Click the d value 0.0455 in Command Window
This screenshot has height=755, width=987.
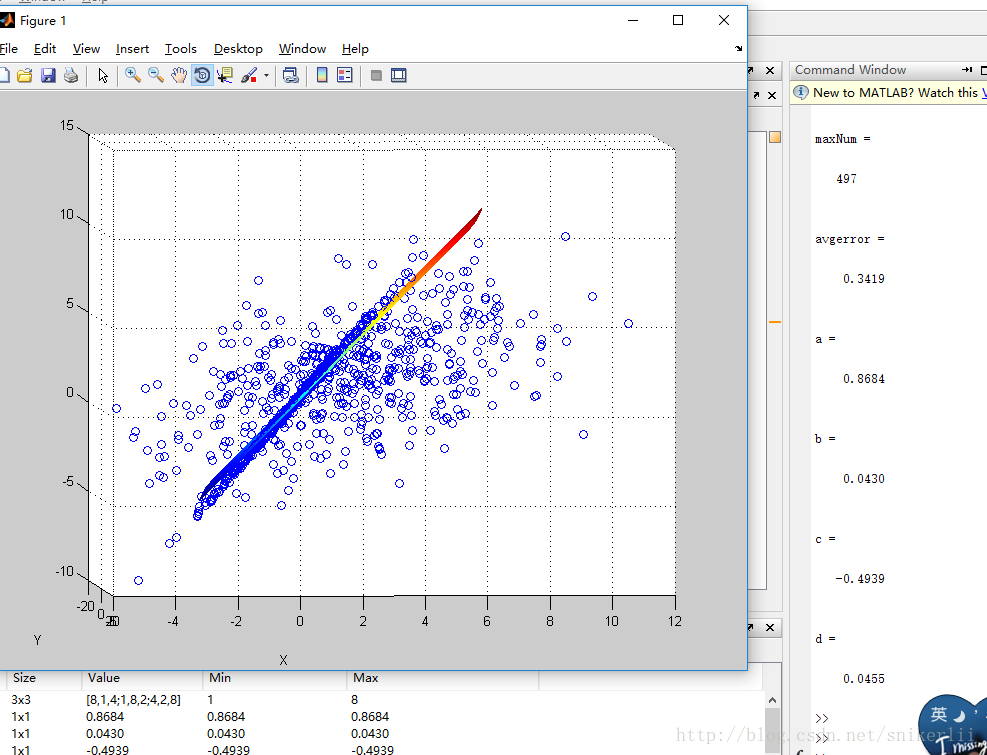[x=864, y=678]
